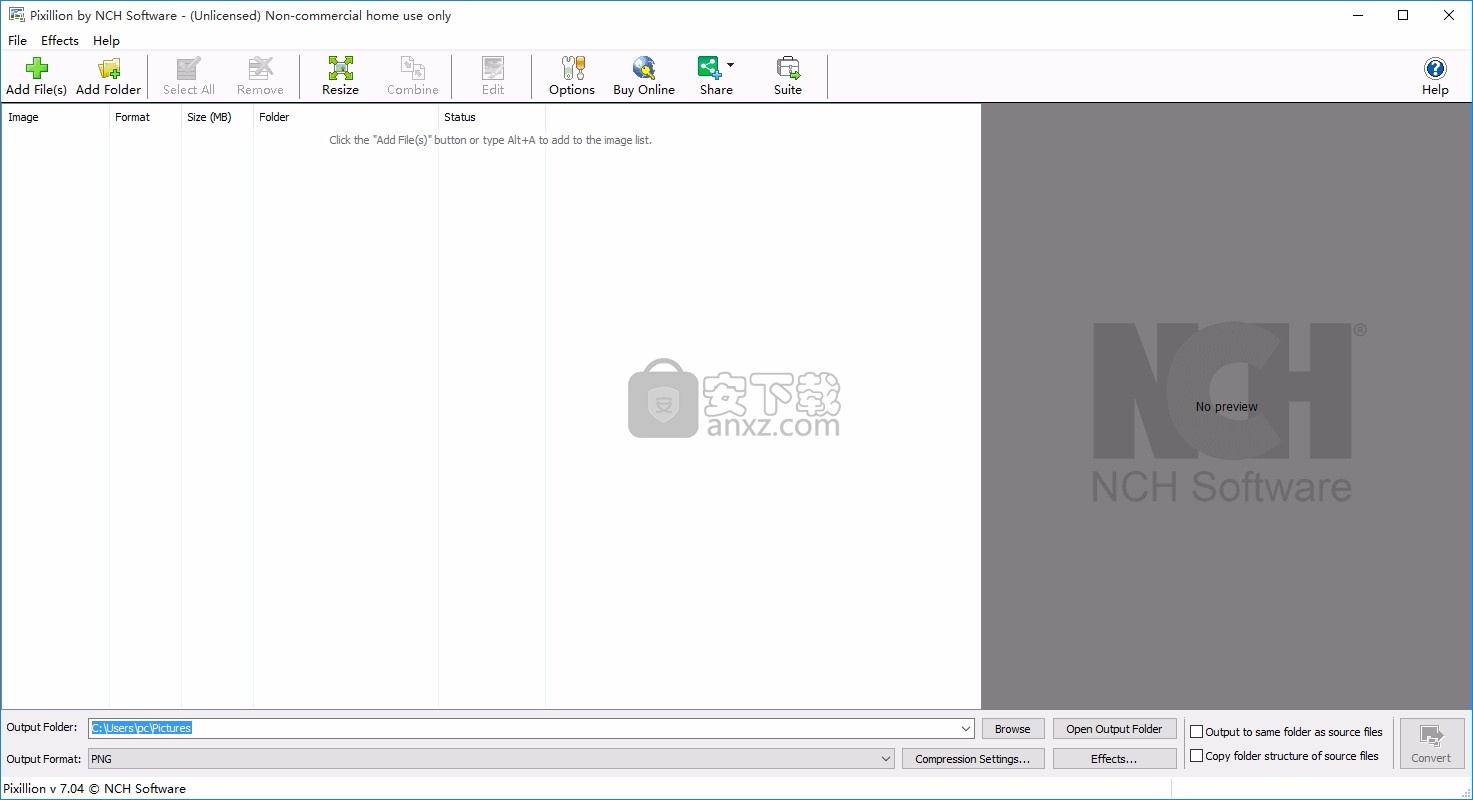The height and width of the screenshot is (800, 1473).
Task: Expand the Share dropdown arrow
Action: coord(730,66)
